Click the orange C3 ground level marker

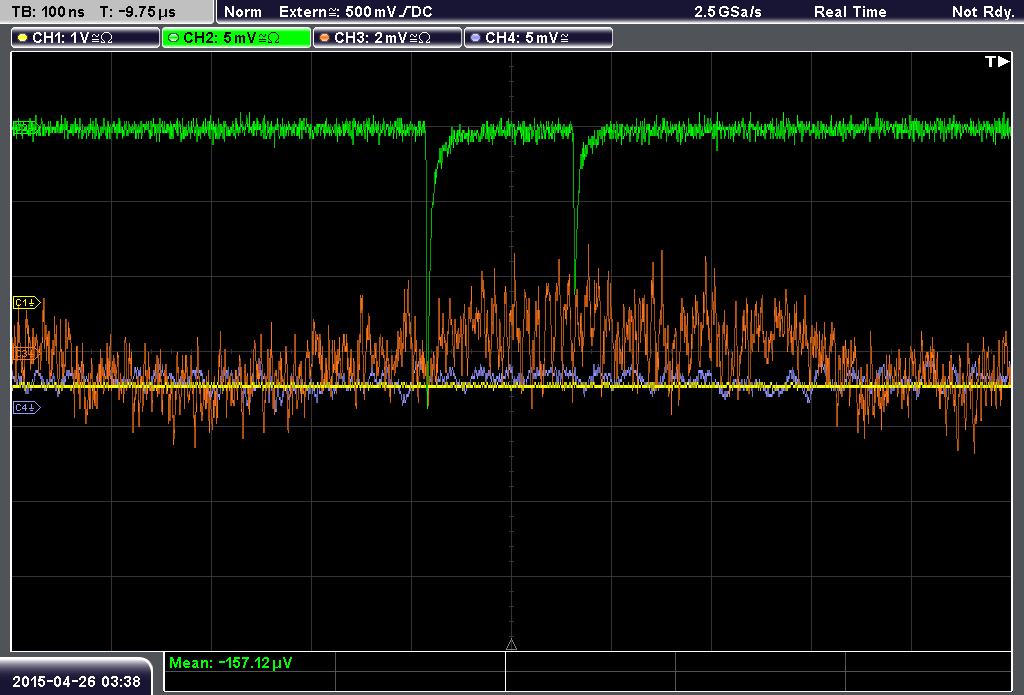click(x=25, y=353)
